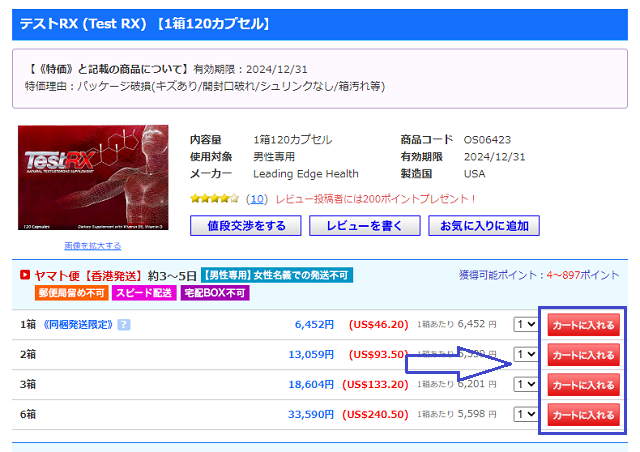This screenshot has height=452, width=640.
Task: Click the maker name Leading Edge Health
Action: tap(306, 174)
